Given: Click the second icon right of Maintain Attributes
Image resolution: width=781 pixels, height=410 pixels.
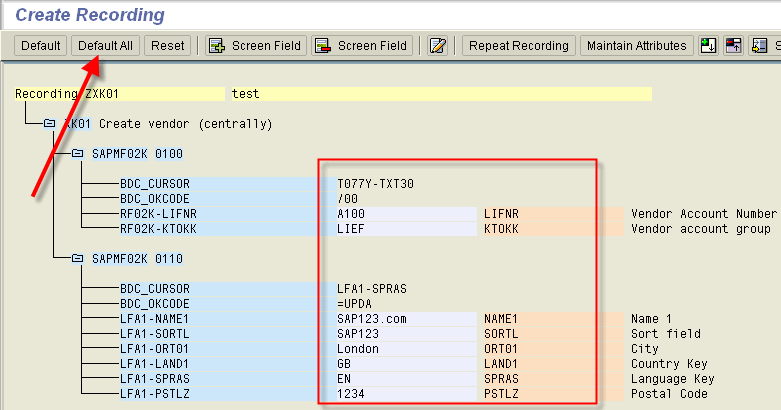Looking at the screenshot, I should (733, 46).
